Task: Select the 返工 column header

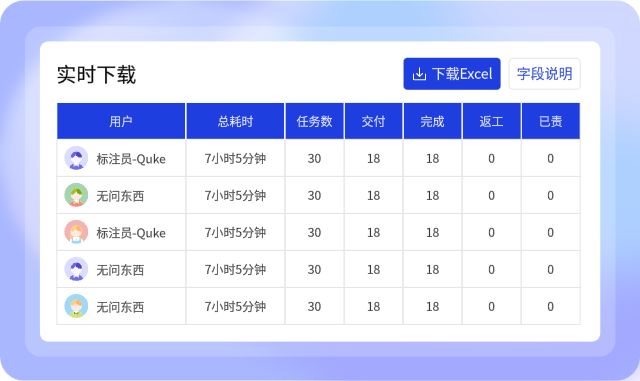Action: click(x=491, y=121)
